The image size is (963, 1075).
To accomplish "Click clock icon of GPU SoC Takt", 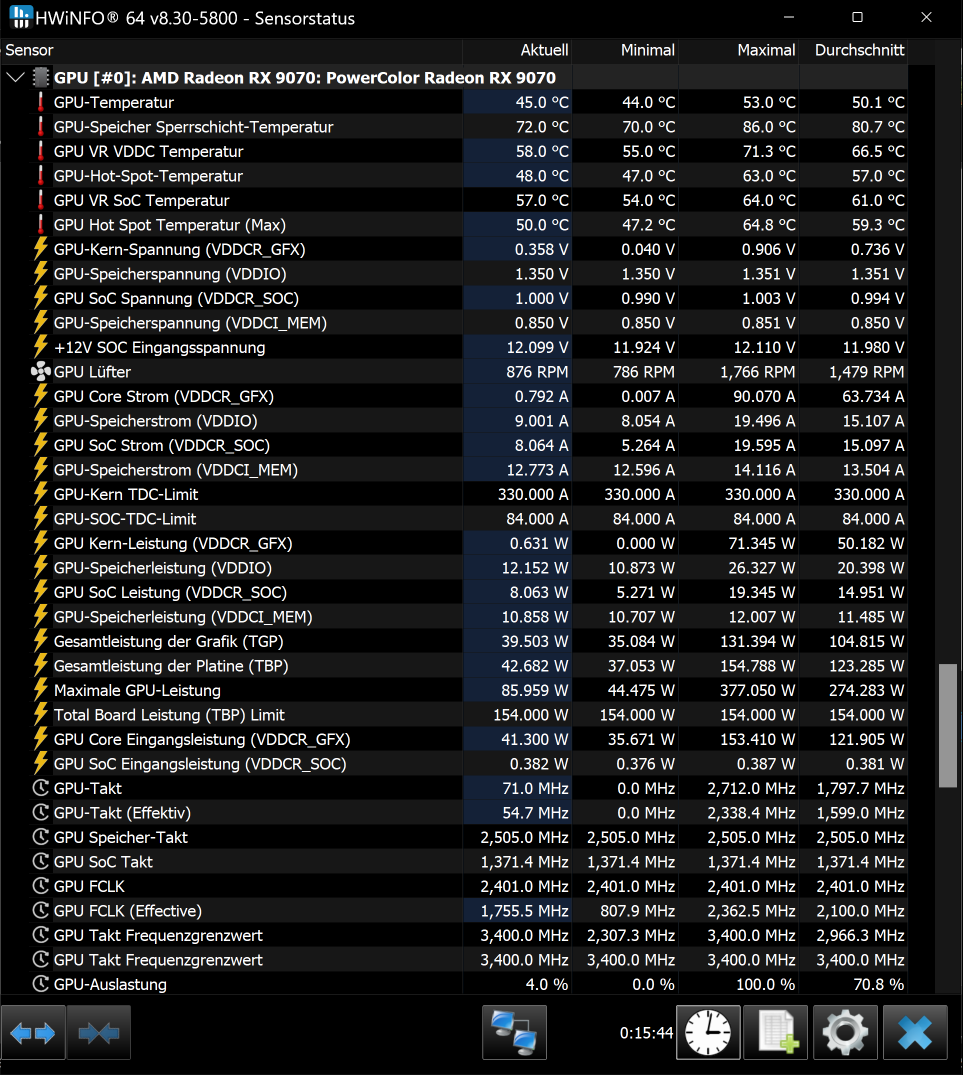I will [40, 862].
